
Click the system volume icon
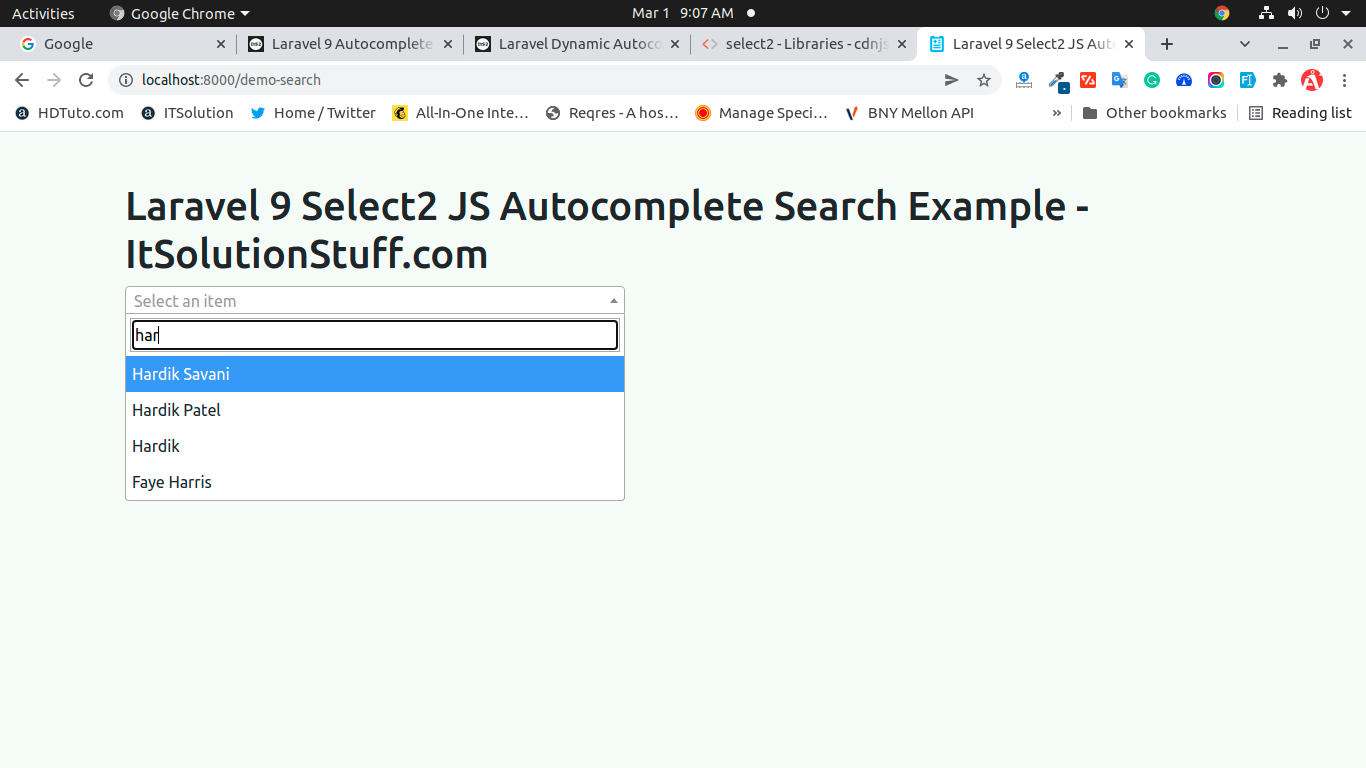(1295, 13)
